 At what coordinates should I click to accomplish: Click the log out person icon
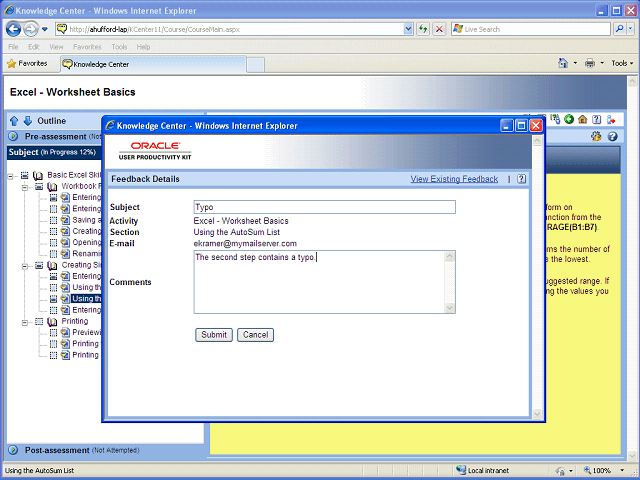[x=611, y=119]
